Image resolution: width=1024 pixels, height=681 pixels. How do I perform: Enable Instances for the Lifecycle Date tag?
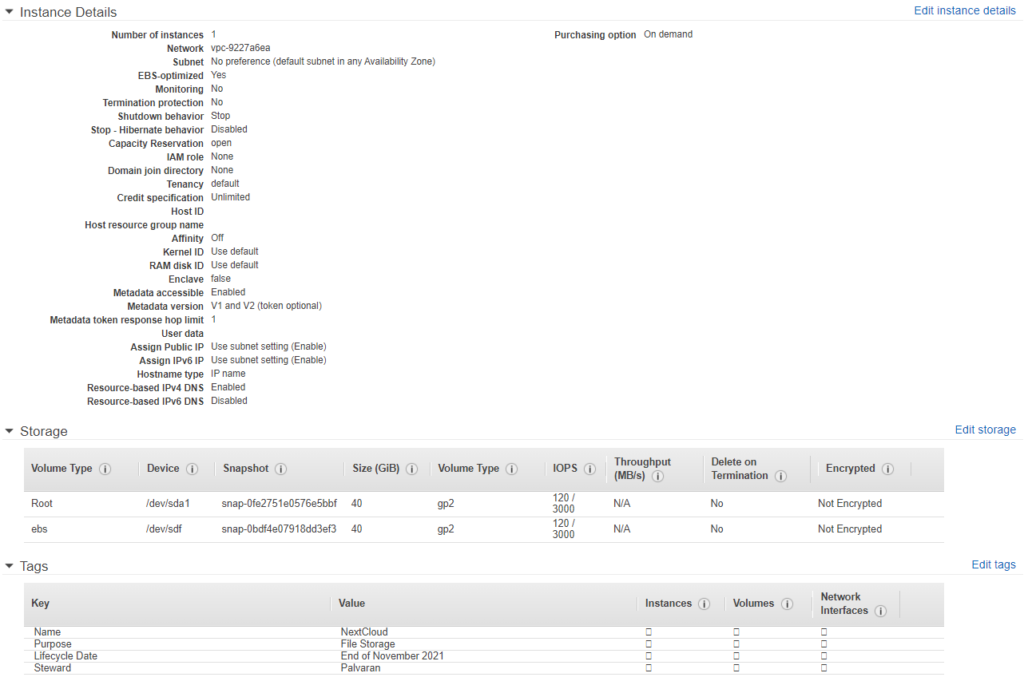click(648, 656)
